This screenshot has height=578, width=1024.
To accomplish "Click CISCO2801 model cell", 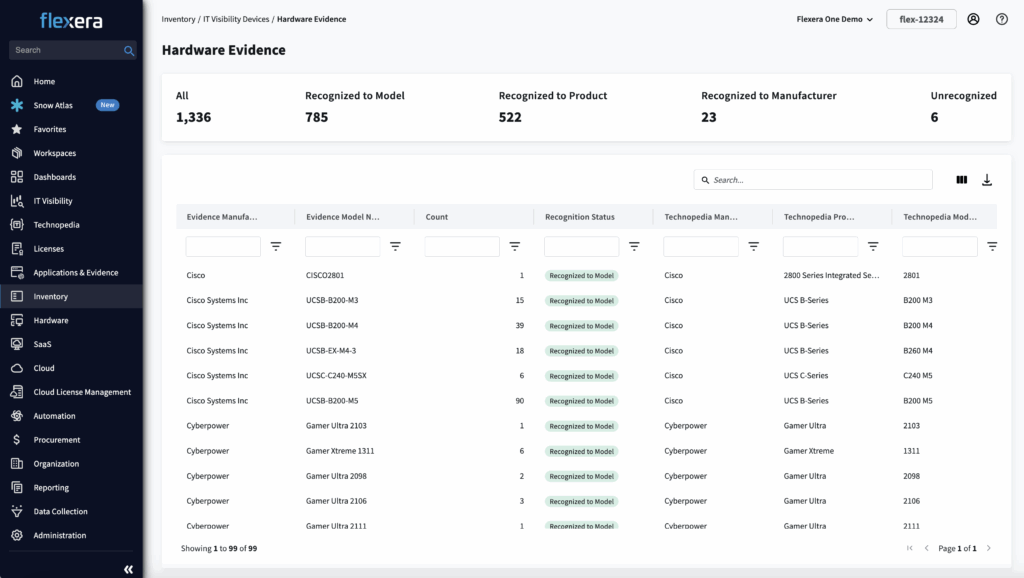I will (325, 276).
